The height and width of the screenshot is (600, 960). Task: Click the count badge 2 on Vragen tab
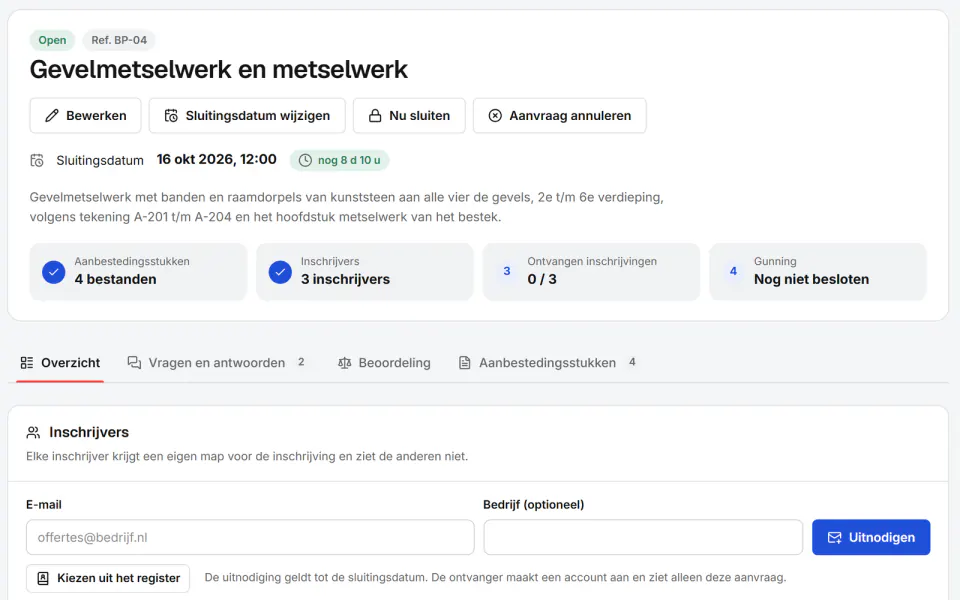click(x=301, y=362)
